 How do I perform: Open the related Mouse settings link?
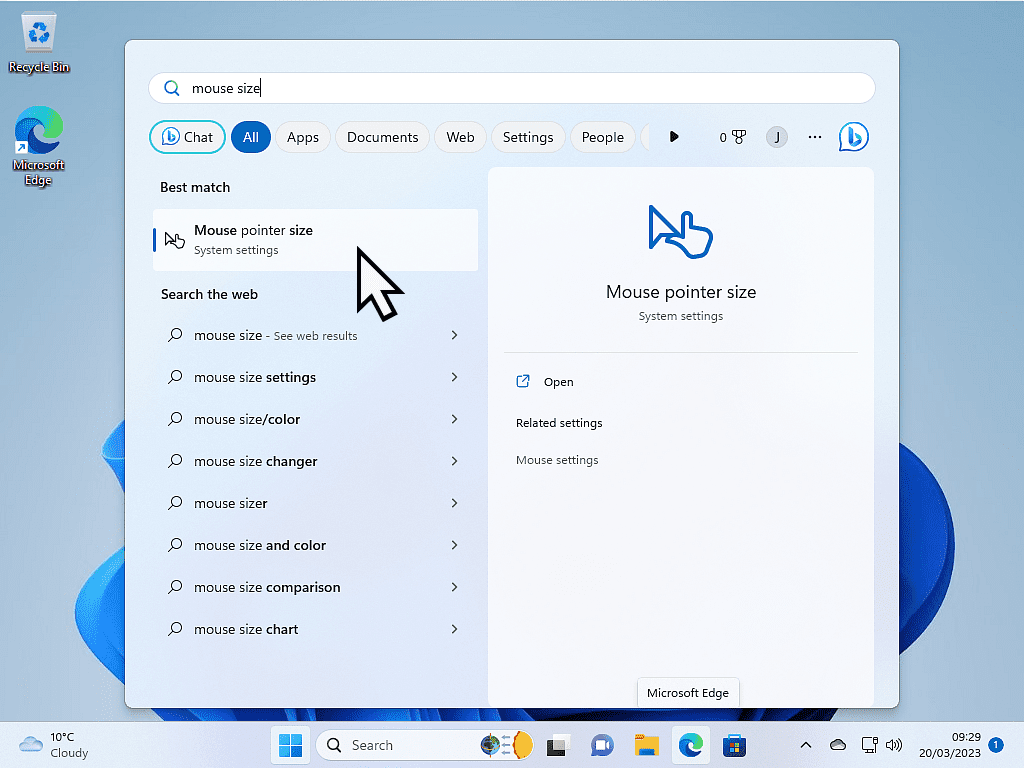(x=557, y=460)
